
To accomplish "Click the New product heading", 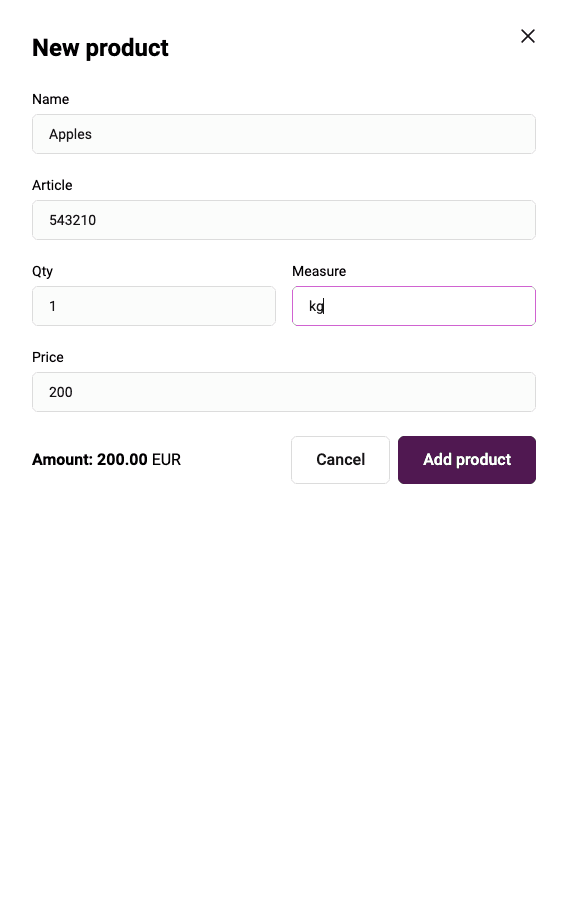I will point(100,48).
